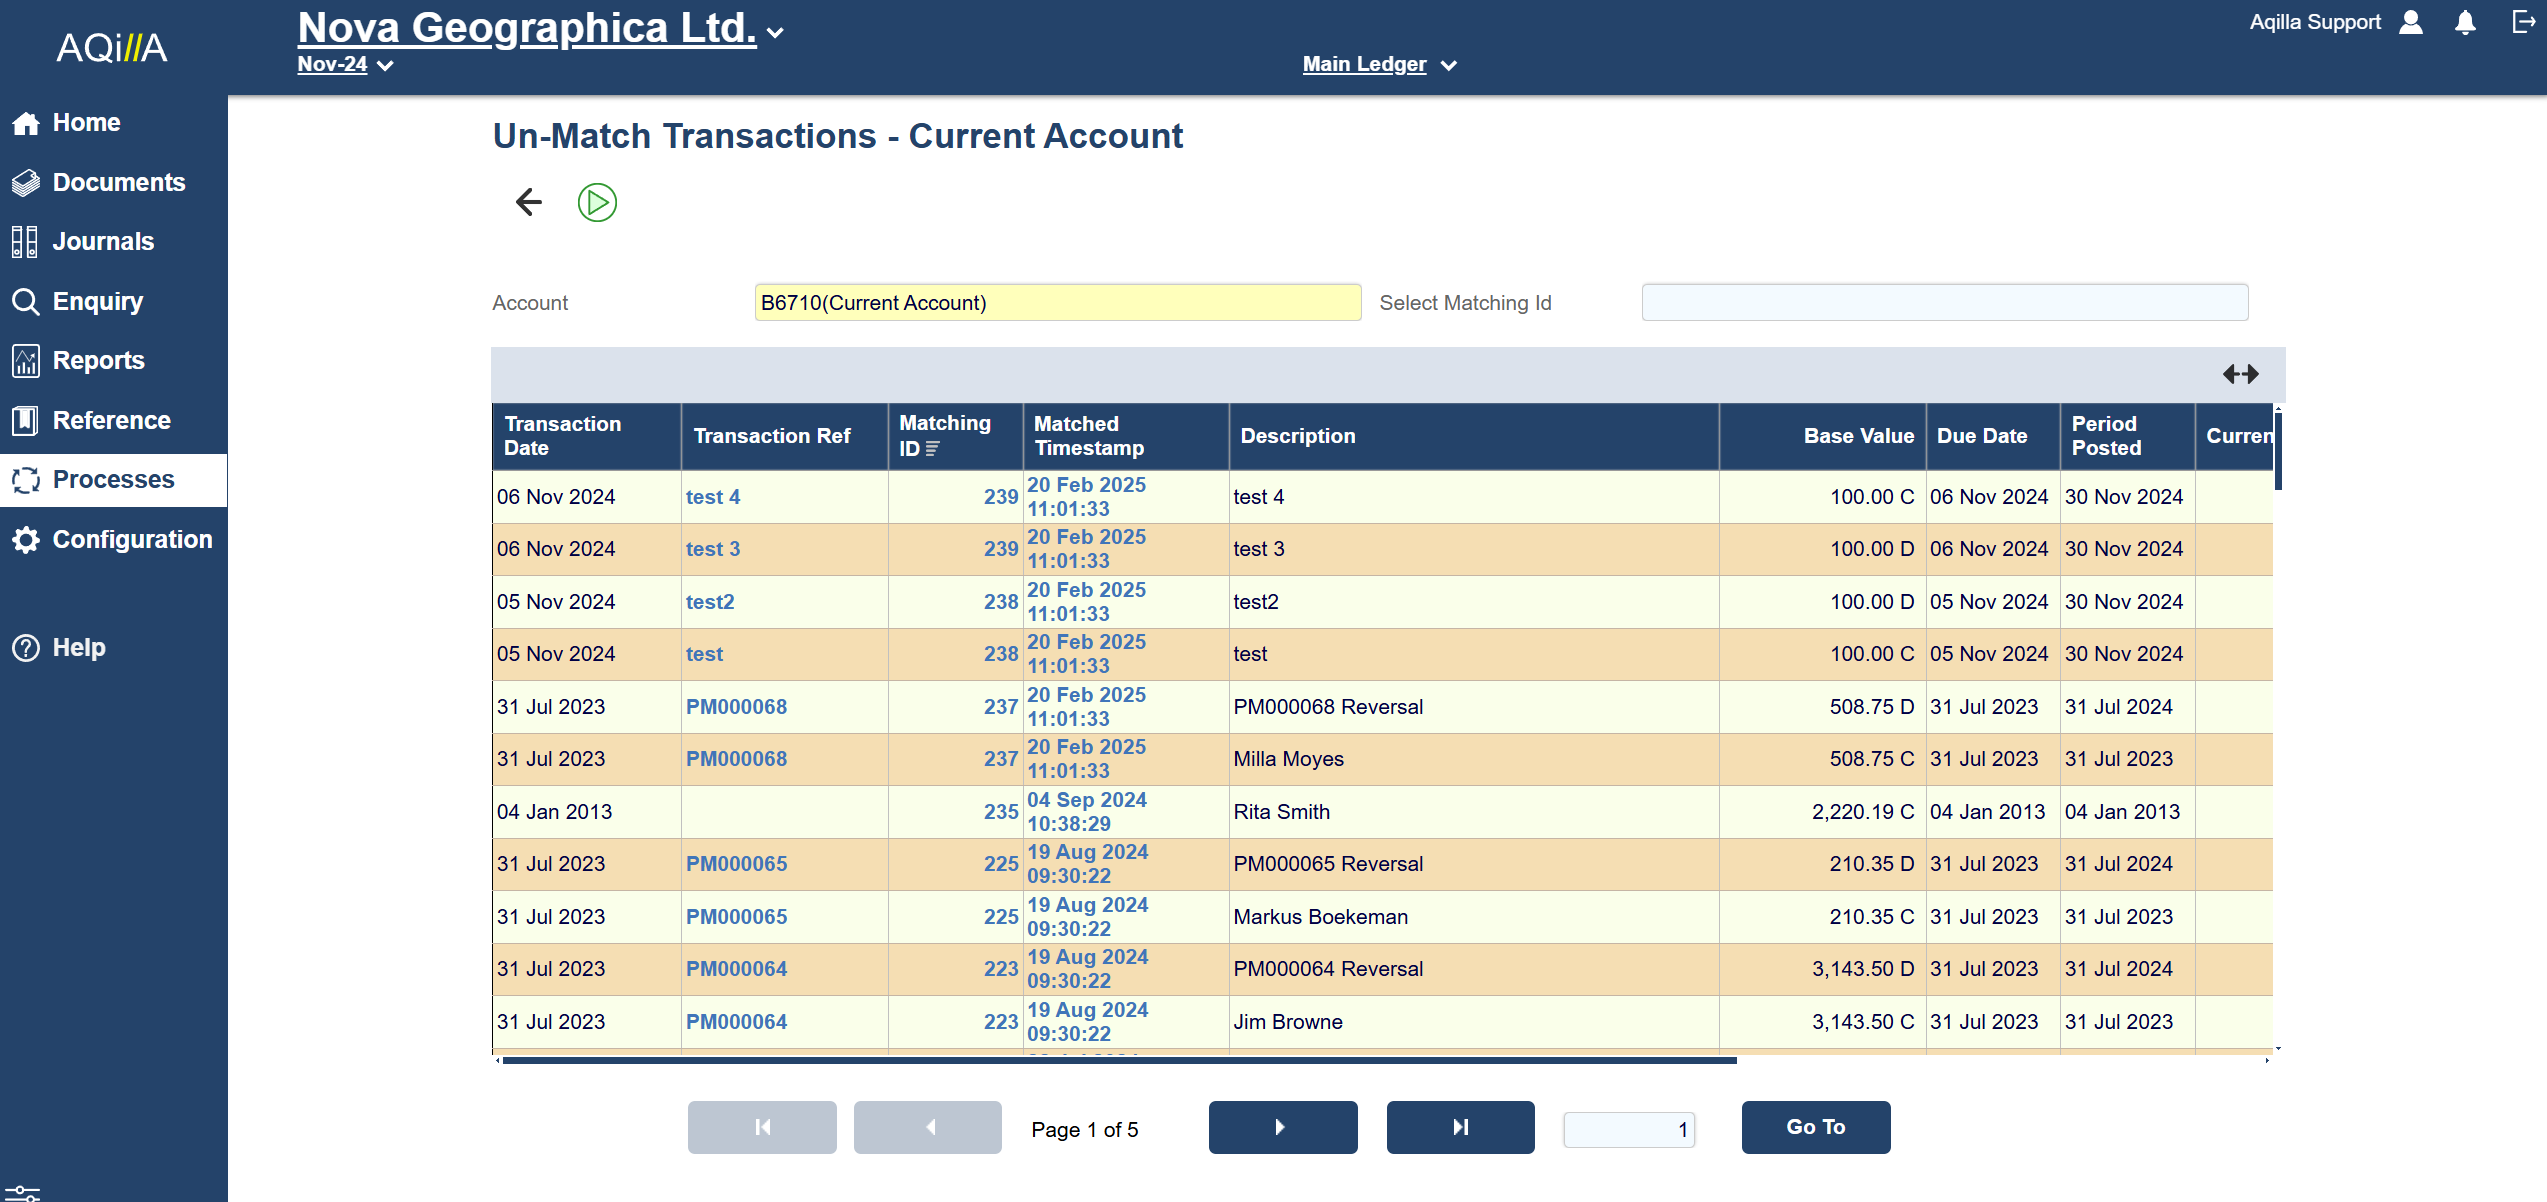Viewport: 2547px width, 1202px height.
Task: Go to next page arrow button
Action: click(x=1282, y=1127)
